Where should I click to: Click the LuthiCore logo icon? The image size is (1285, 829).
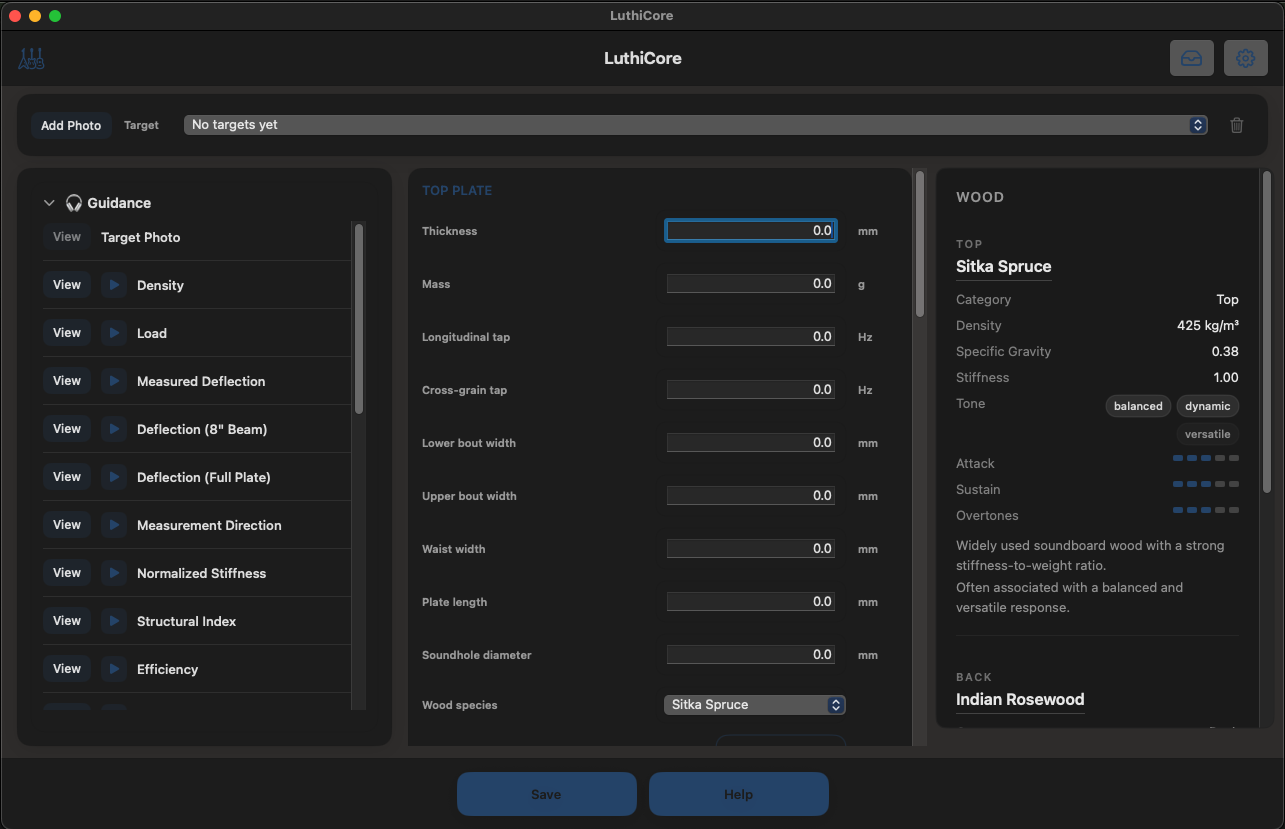tap(31, 58)
